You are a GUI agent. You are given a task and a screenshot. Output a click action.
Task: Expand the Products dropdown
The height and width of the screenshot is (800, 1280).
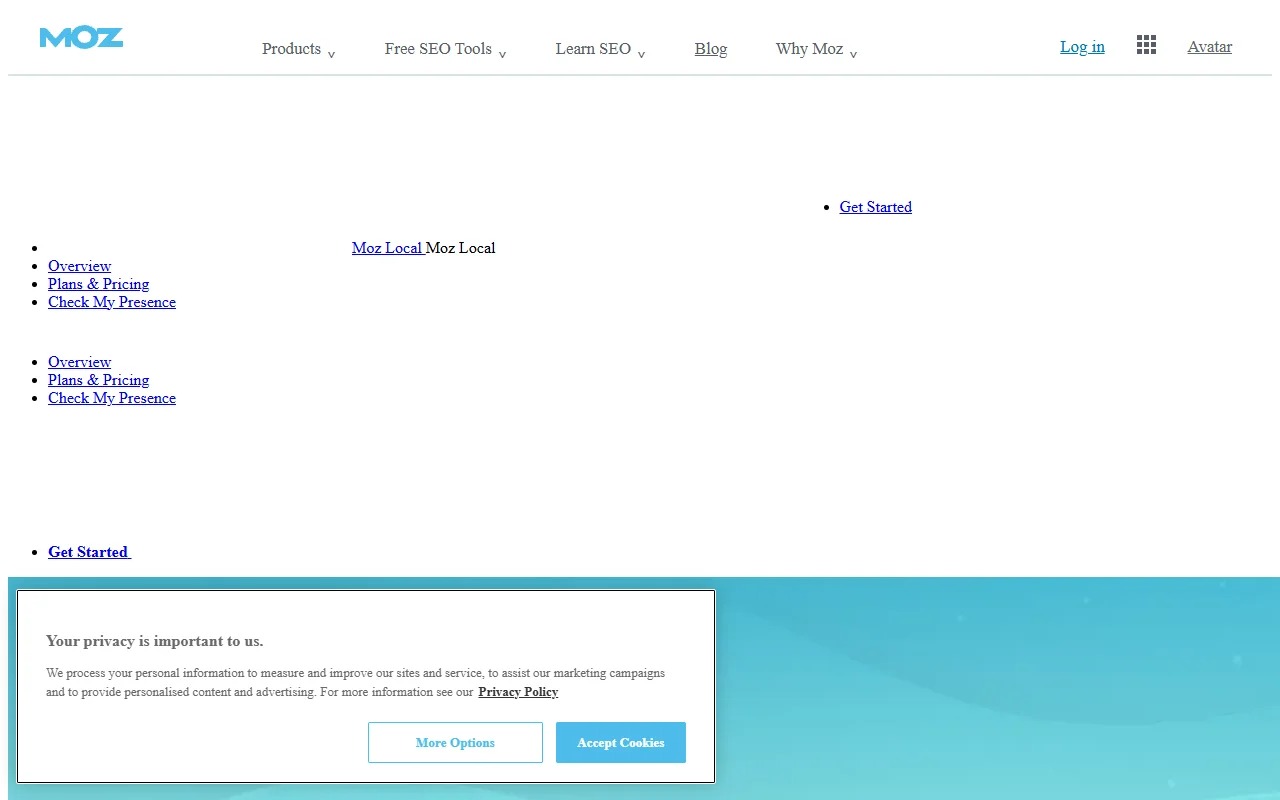click(x=292, y=48)
